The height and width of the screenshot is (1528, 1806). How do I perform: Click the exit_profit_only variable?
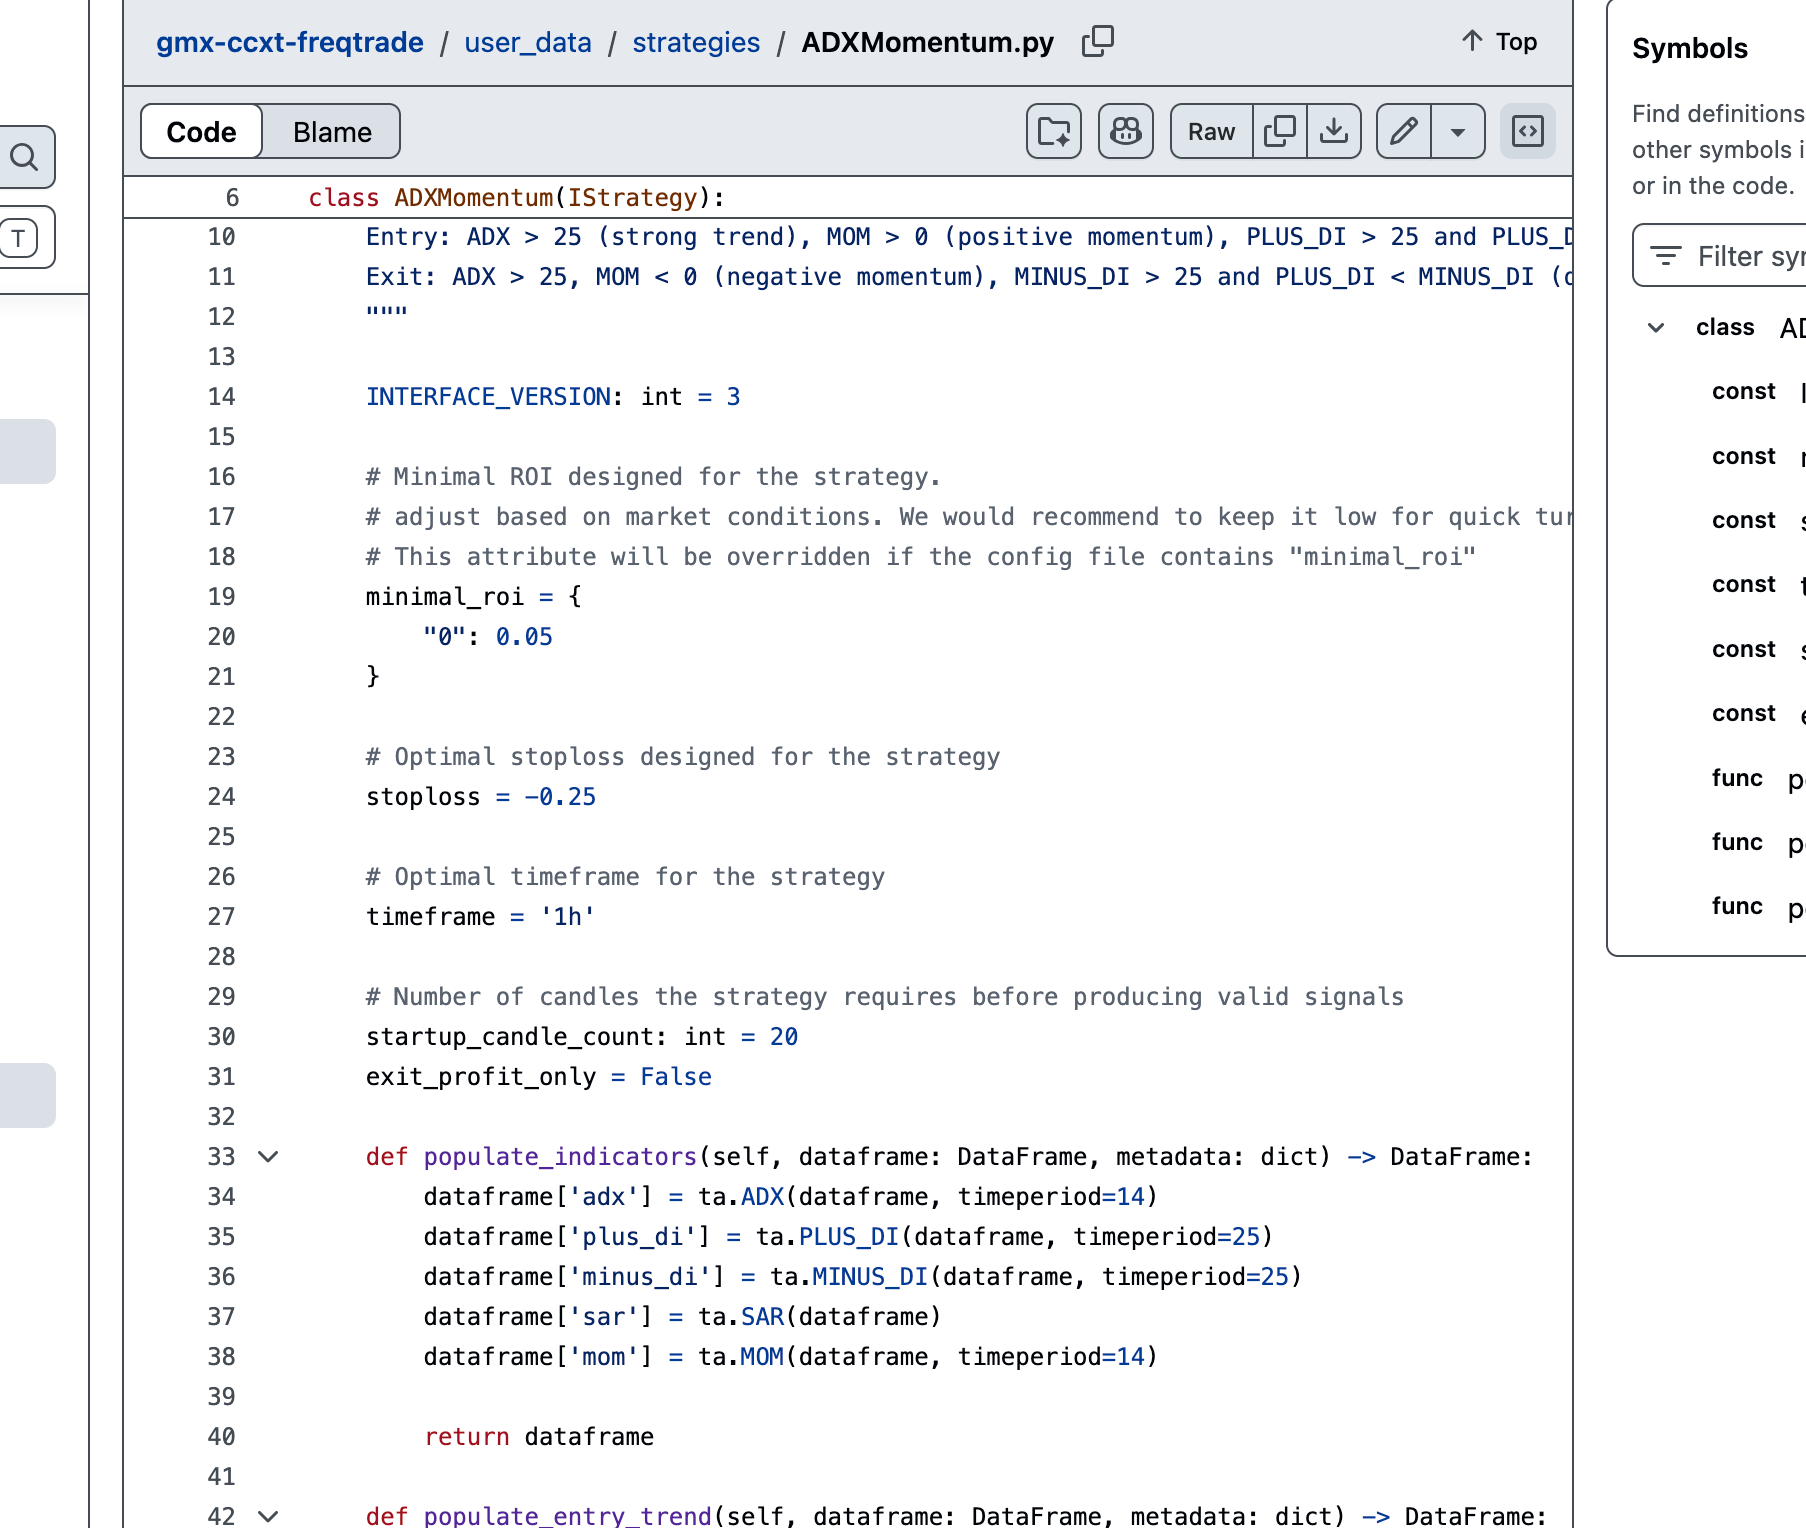[x=481, y=1077]
